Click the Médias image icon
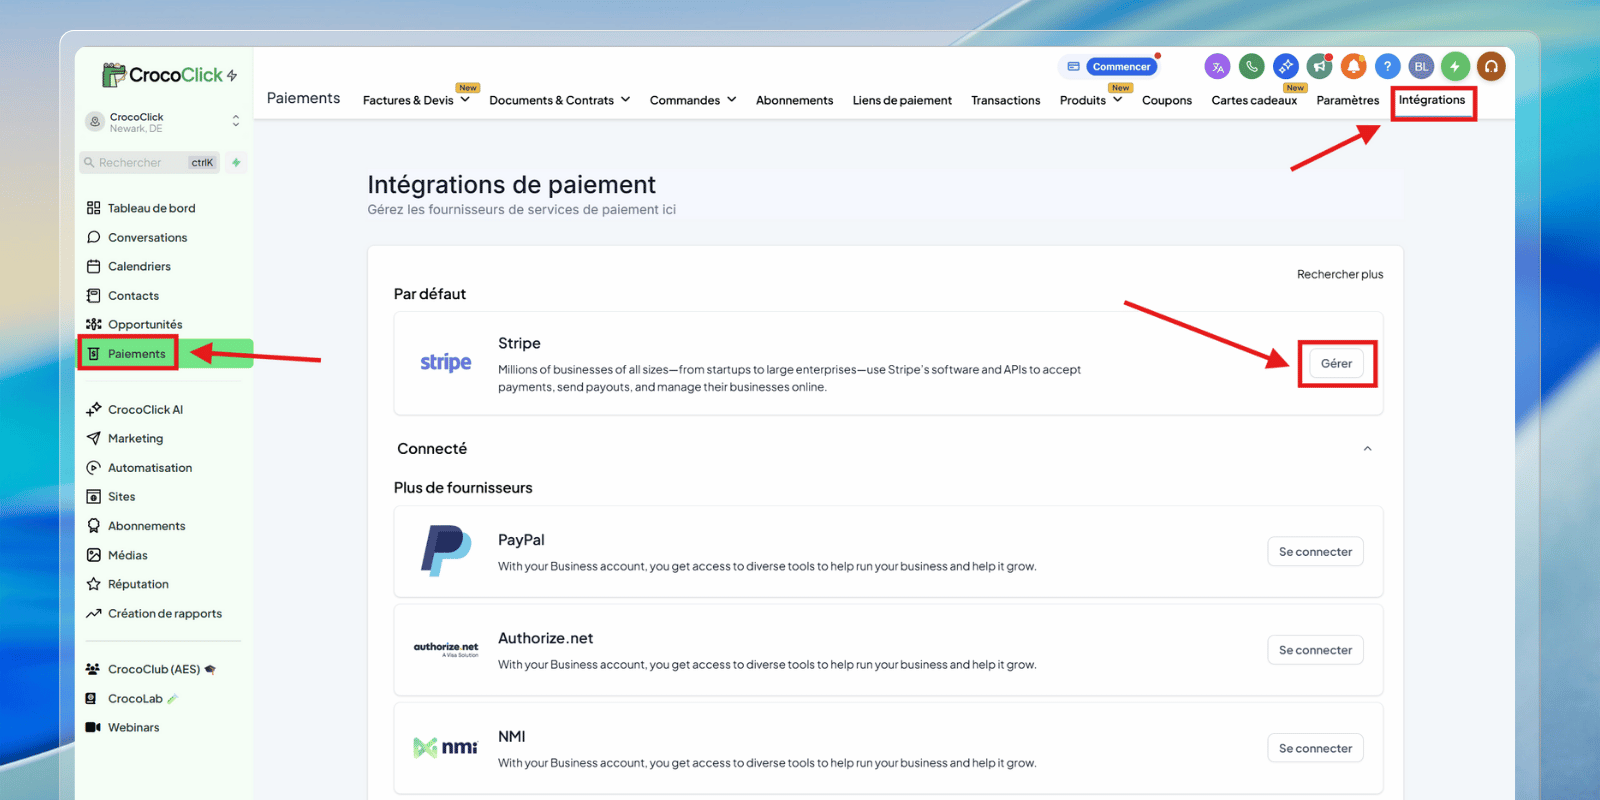Screen dimensions: 1600x800 coord(93,555)
